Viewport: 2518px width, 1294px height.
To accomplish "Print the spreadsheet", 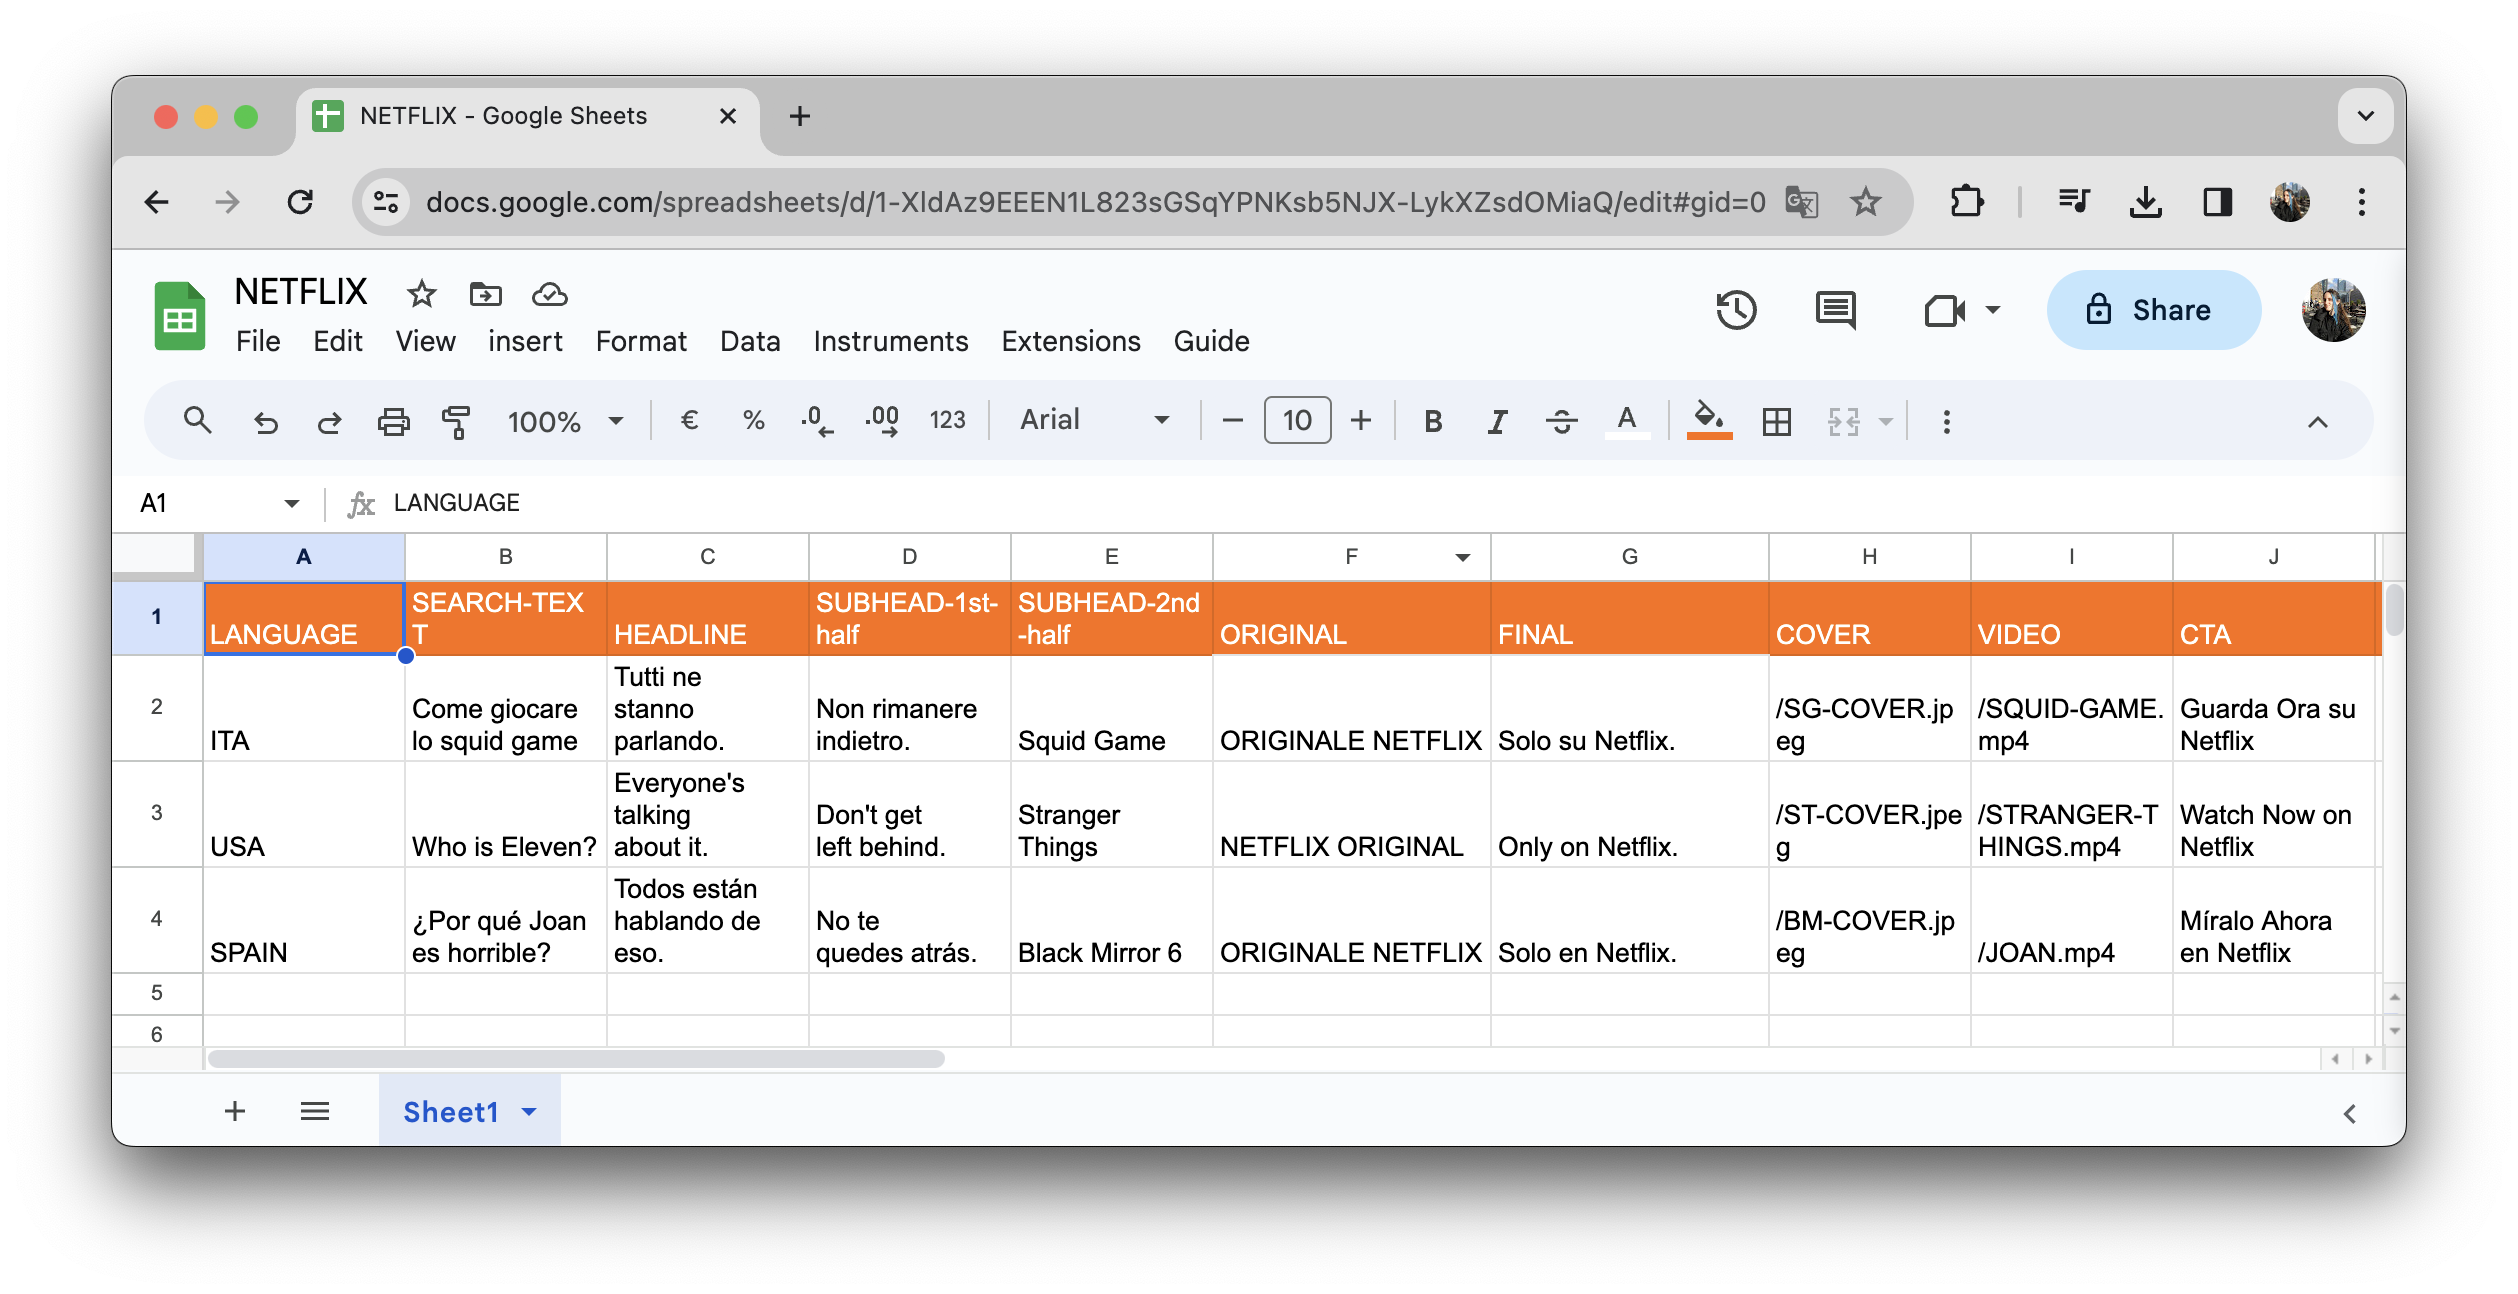I will [393, 422].
